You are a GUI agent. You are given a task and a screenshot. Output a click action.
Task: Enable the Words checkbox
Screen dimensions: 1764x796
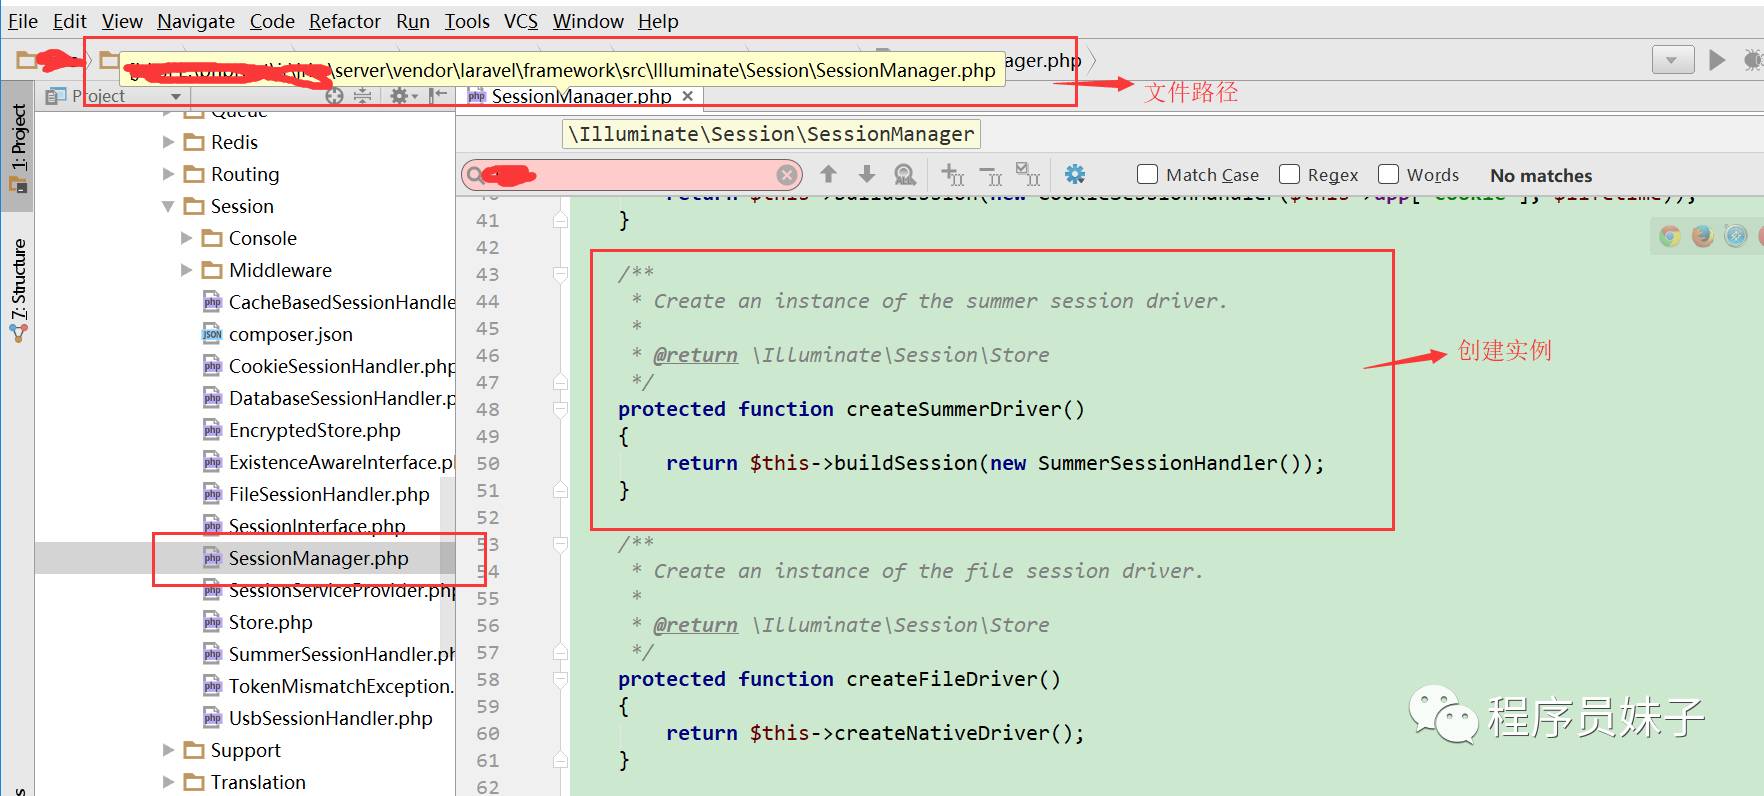pyautogui.click(x=1388, y=174)
